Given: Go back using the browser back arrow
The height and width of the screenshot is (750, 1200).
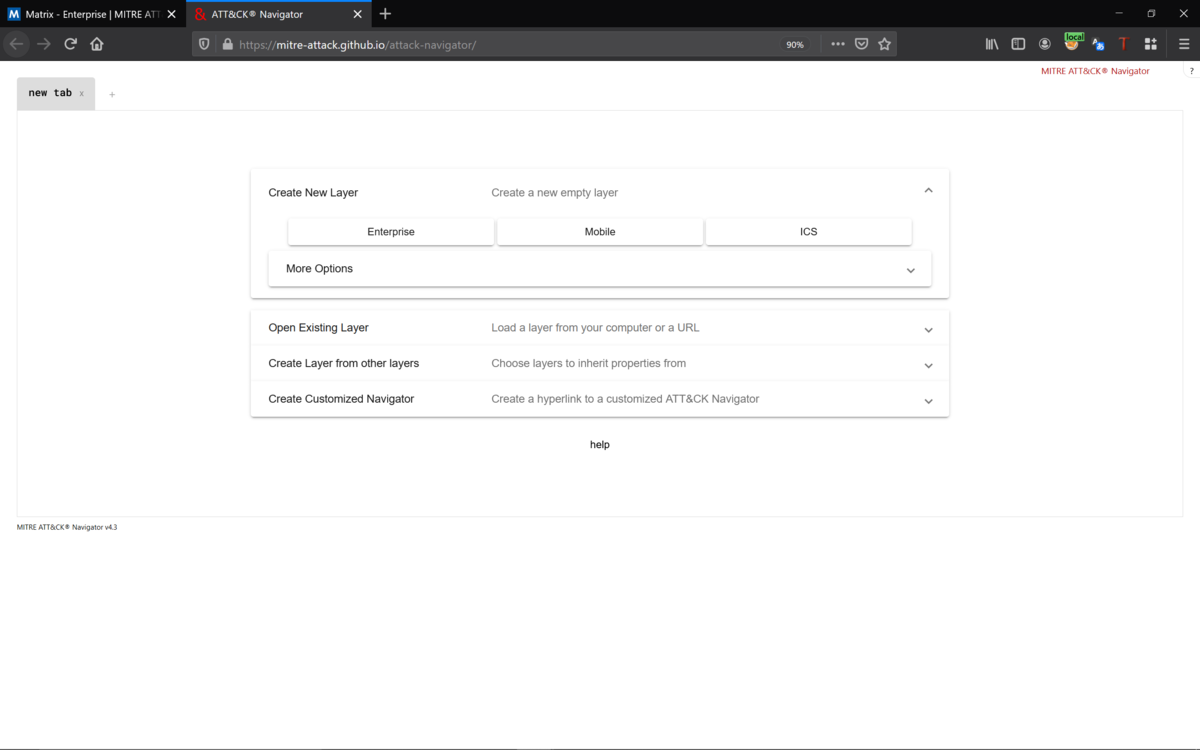Looking at the screenshot, I should [x=16, y=44].
